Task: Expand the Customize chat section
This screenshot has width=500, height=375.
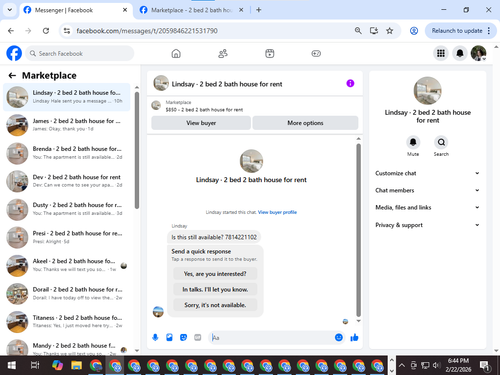Action: pos(427,173)
